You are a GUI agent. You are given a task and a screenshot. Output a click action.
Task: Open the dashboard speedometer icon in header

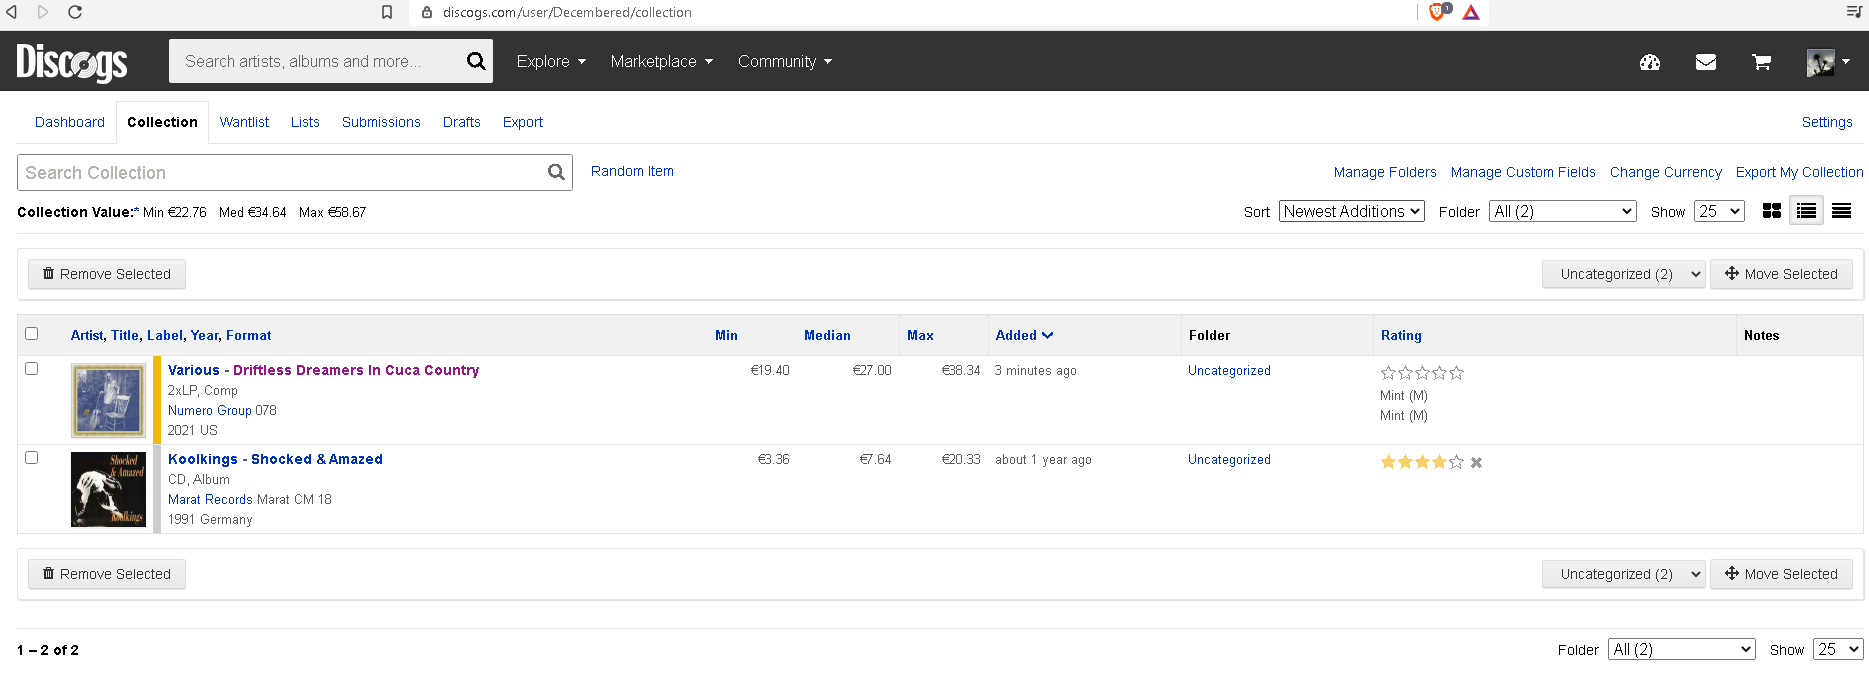(1649, 62)
